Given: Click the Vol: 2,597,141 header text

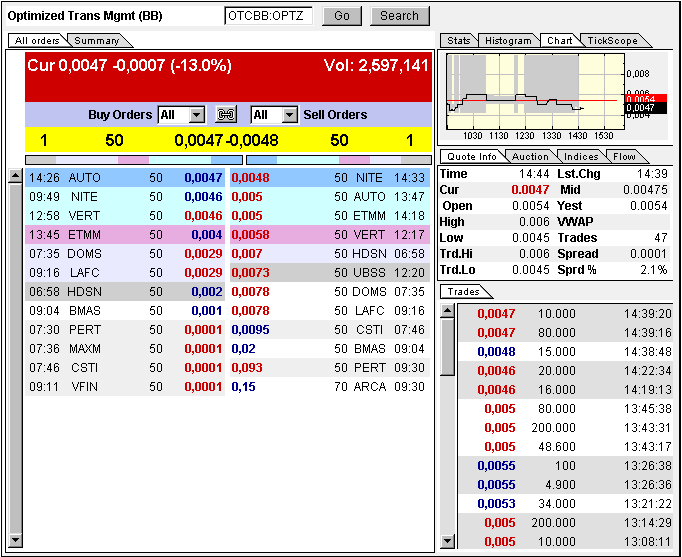Looking at the screenshot, I should (376, 66).
